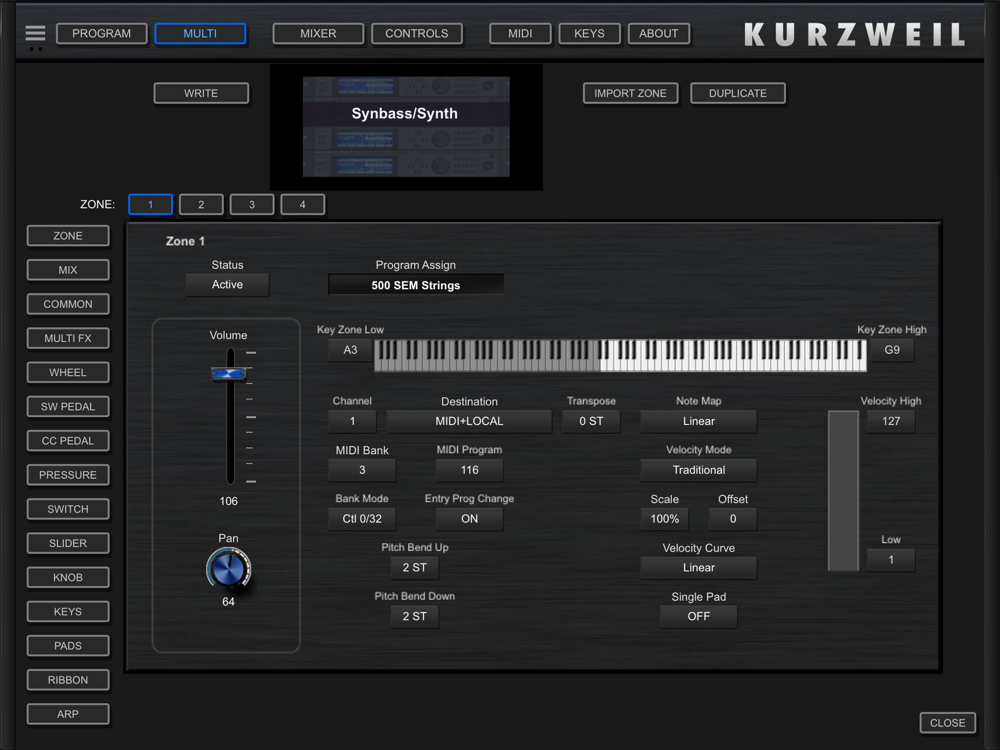Select zone 1
The width and height of the screenshot is (1000, 750).
151,204
